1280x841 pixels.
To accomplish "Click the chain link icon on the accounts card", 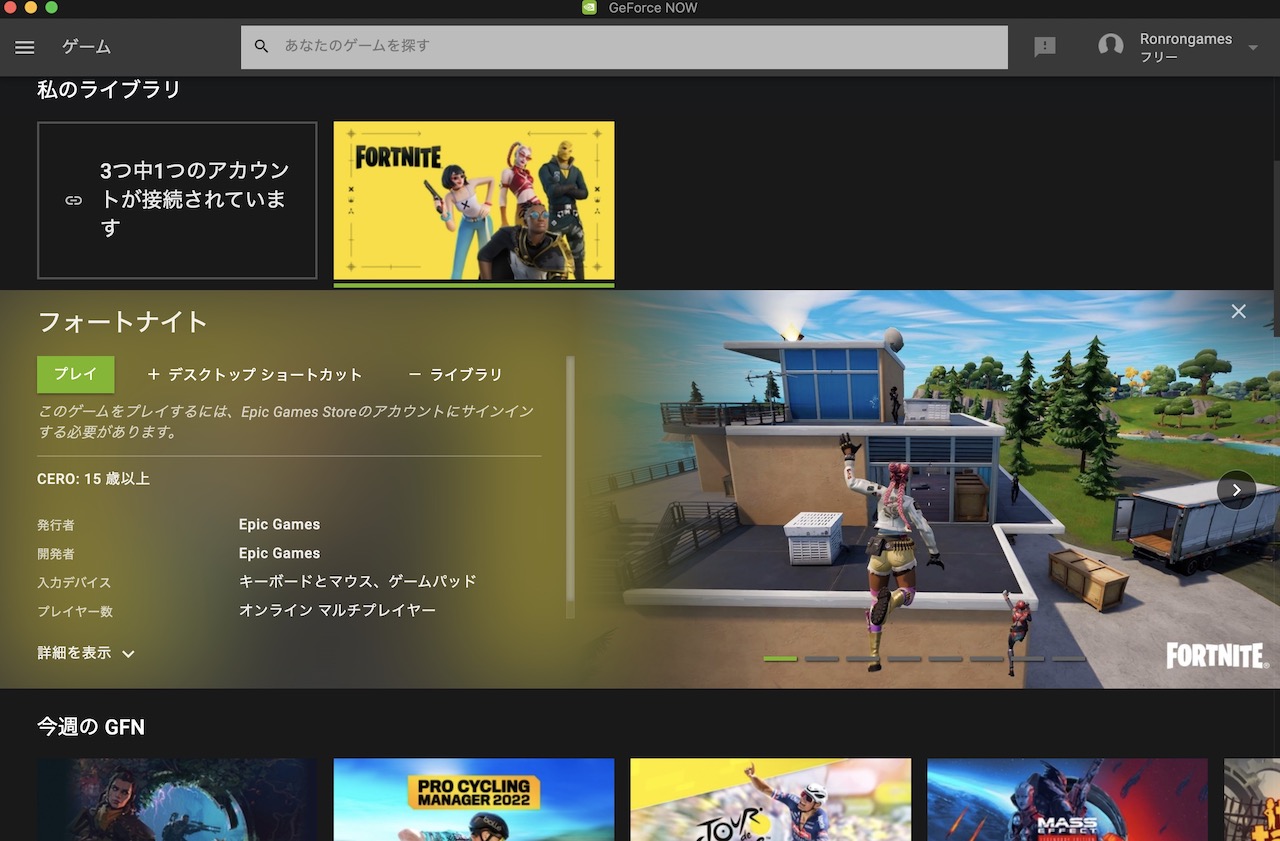I will click(72, 200).
